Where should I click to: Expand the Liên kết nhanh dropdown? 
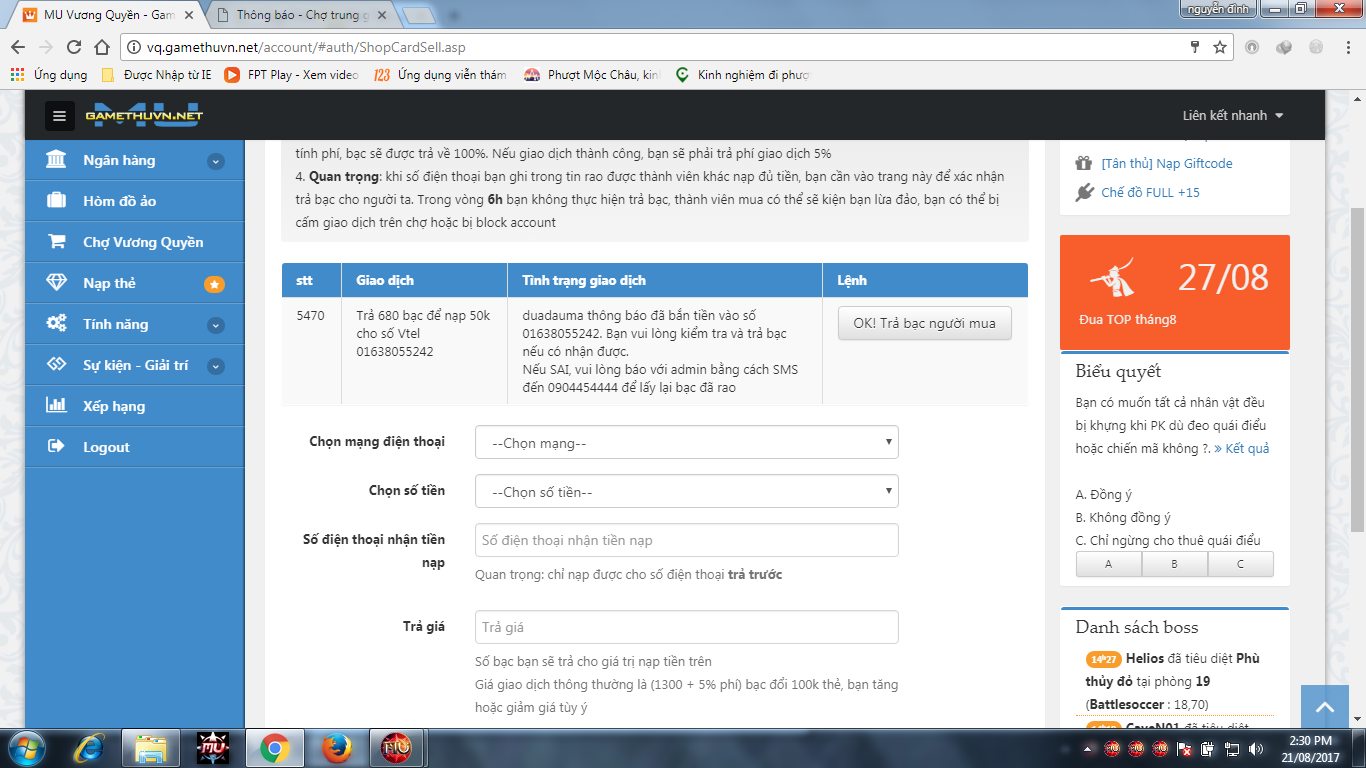coord(1232,116)
